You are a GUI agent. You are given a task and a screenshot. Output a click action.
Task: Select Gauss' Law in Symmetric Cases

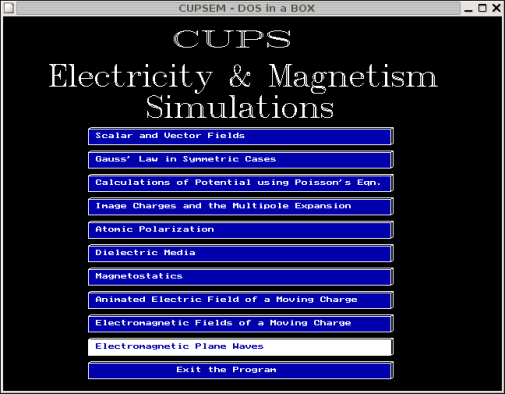[241, 159]
